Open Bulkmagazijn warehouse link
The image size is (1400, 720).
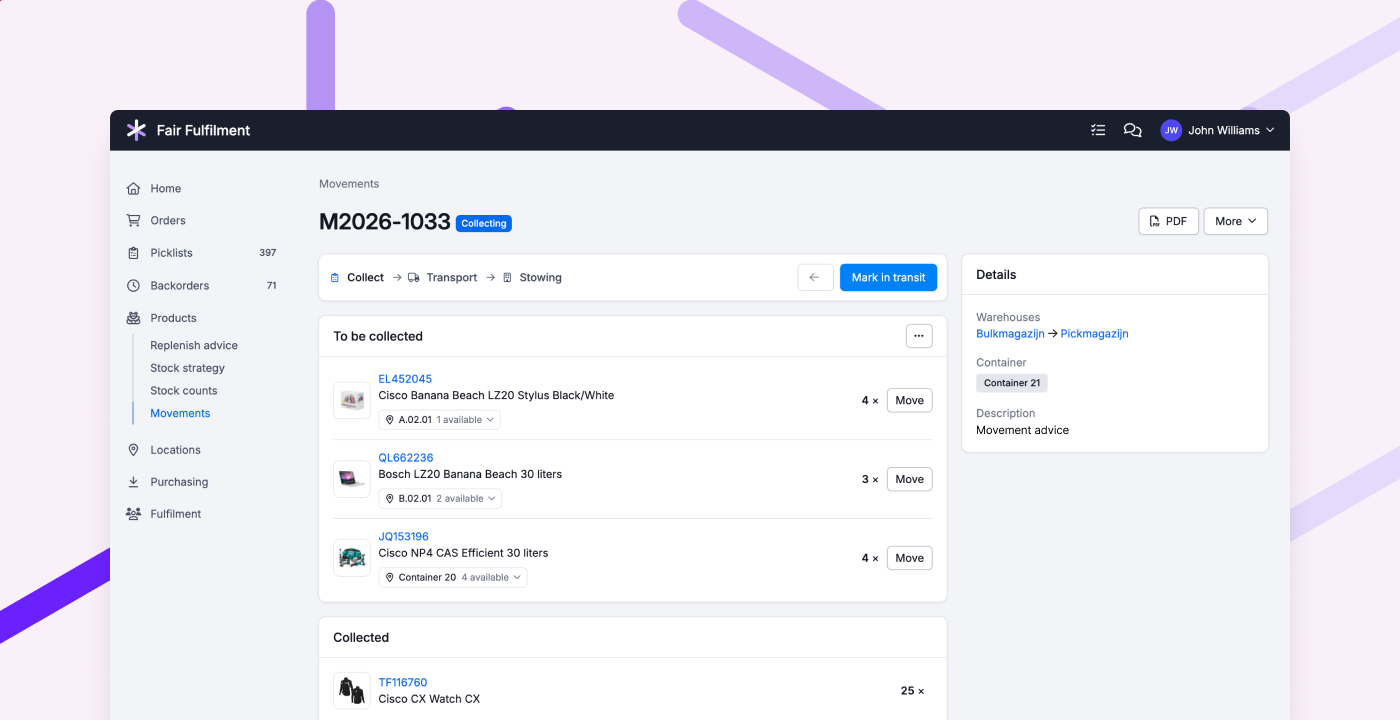pyautogui.click(x=1010, y=334)
